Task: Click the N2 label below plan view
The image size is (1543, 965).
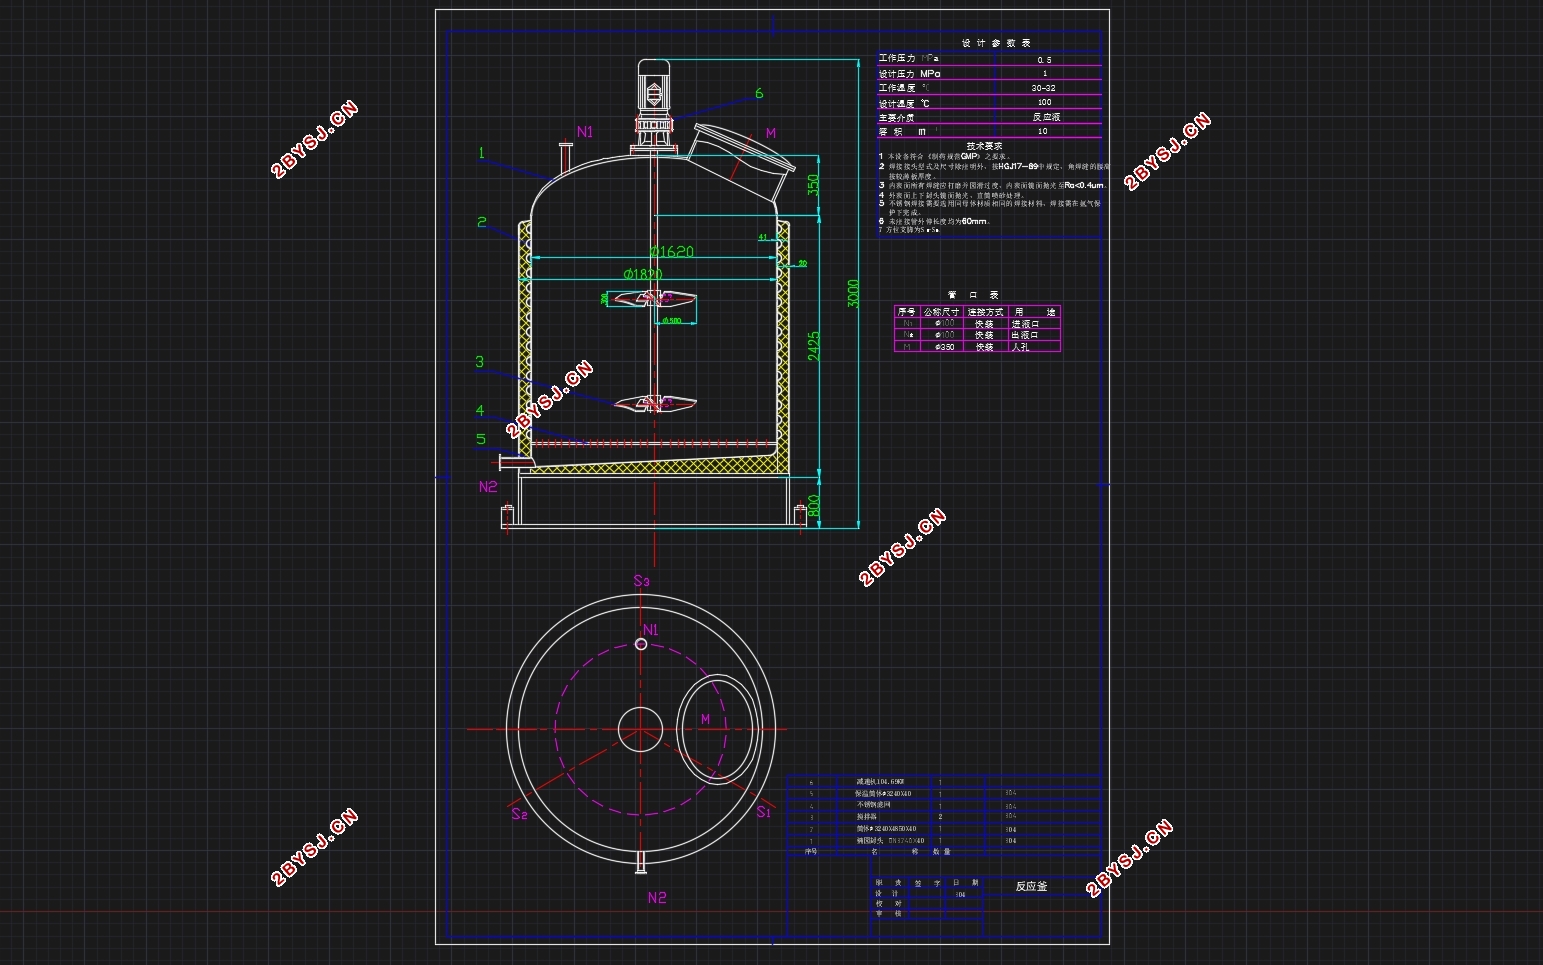Action: [x=657, y=898]
